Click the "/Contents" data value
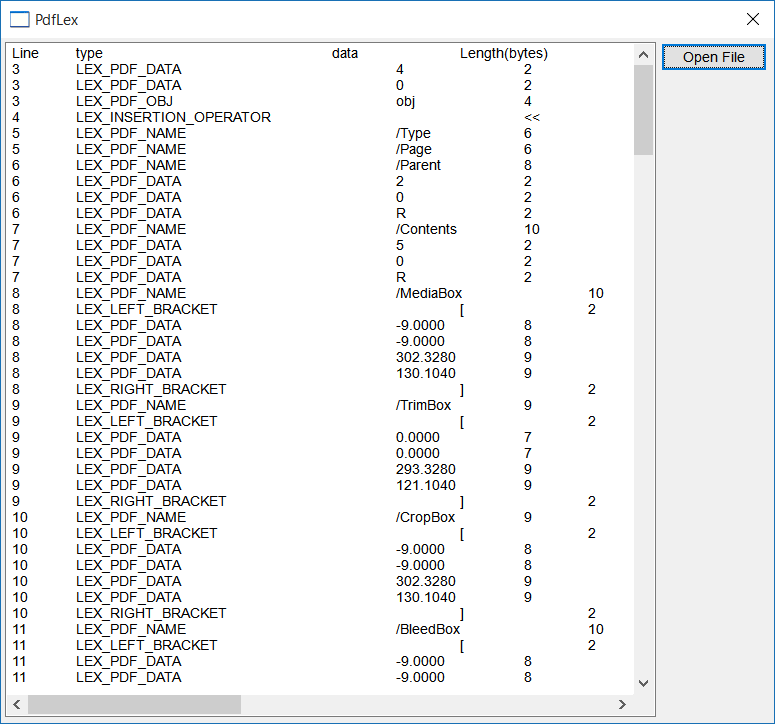775x724 pixels. point(426,229)
